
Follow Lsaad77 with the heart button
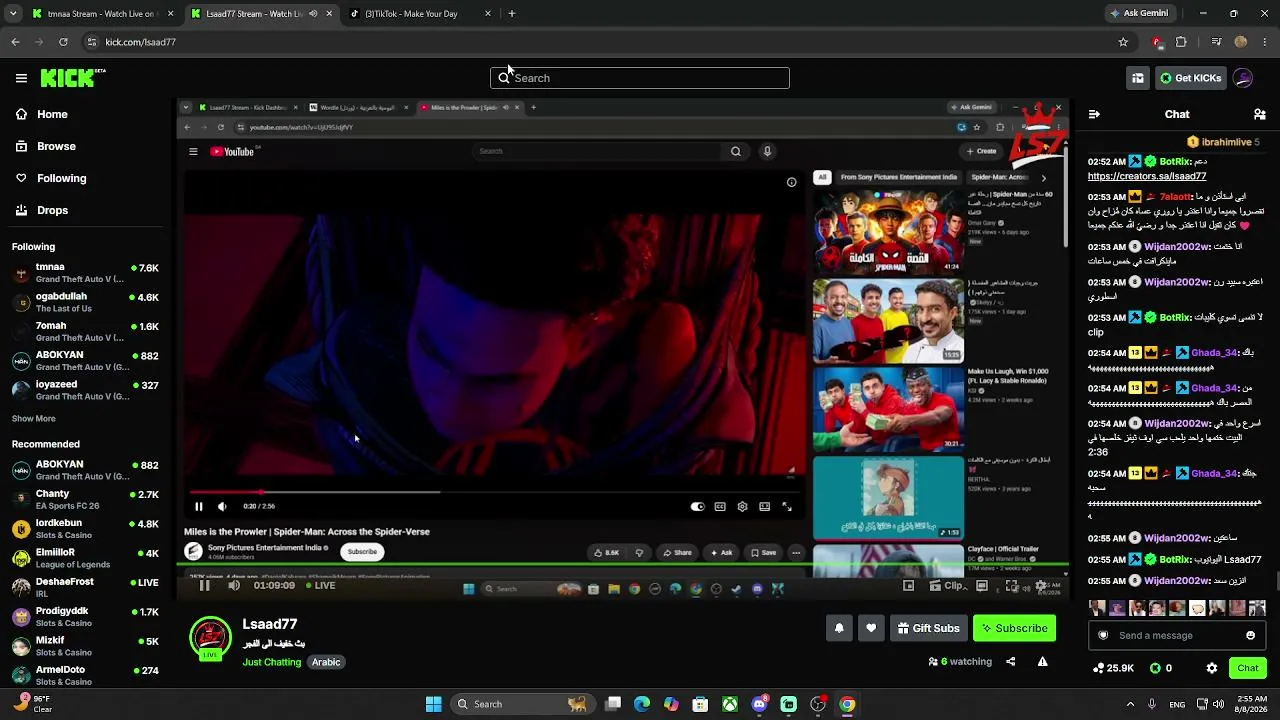click(x=871, y=628)
